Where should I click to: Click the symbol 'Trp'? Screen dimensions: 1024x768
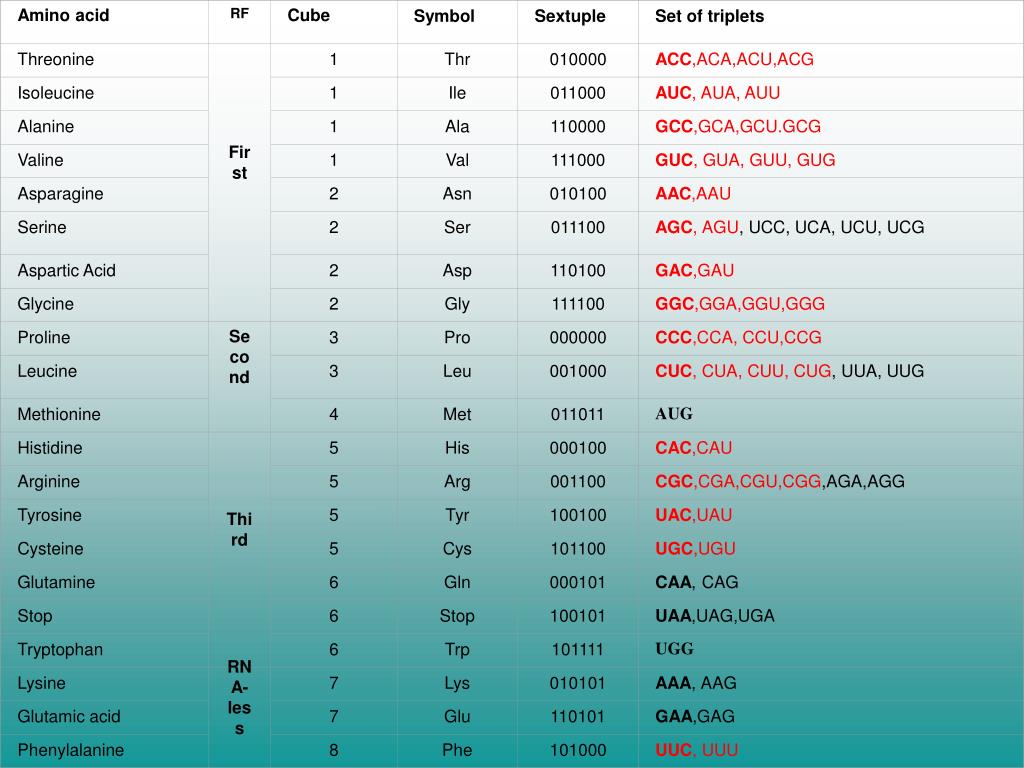click(457, 650)
